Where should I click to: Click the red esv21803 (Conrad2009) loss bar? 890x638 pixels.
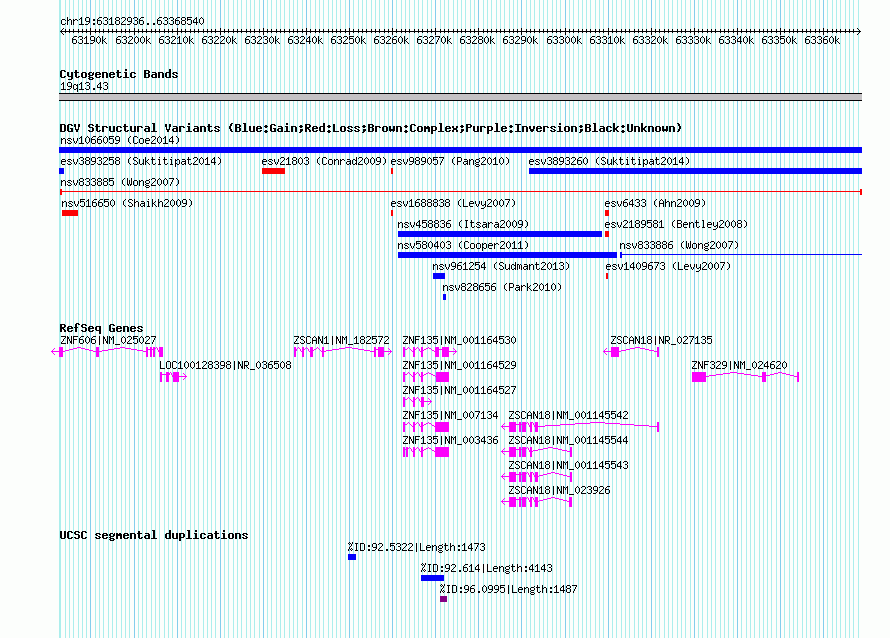[x=273, y=171]
